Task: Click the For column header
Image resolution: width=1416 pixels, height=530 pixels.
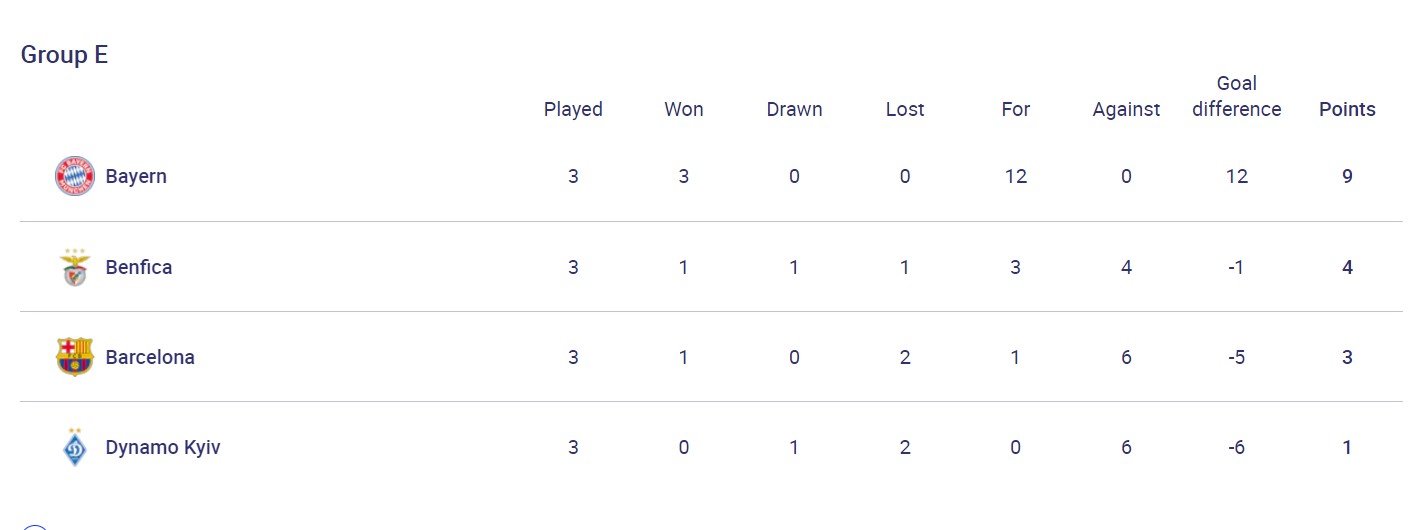Action: tap(1015, 109)
